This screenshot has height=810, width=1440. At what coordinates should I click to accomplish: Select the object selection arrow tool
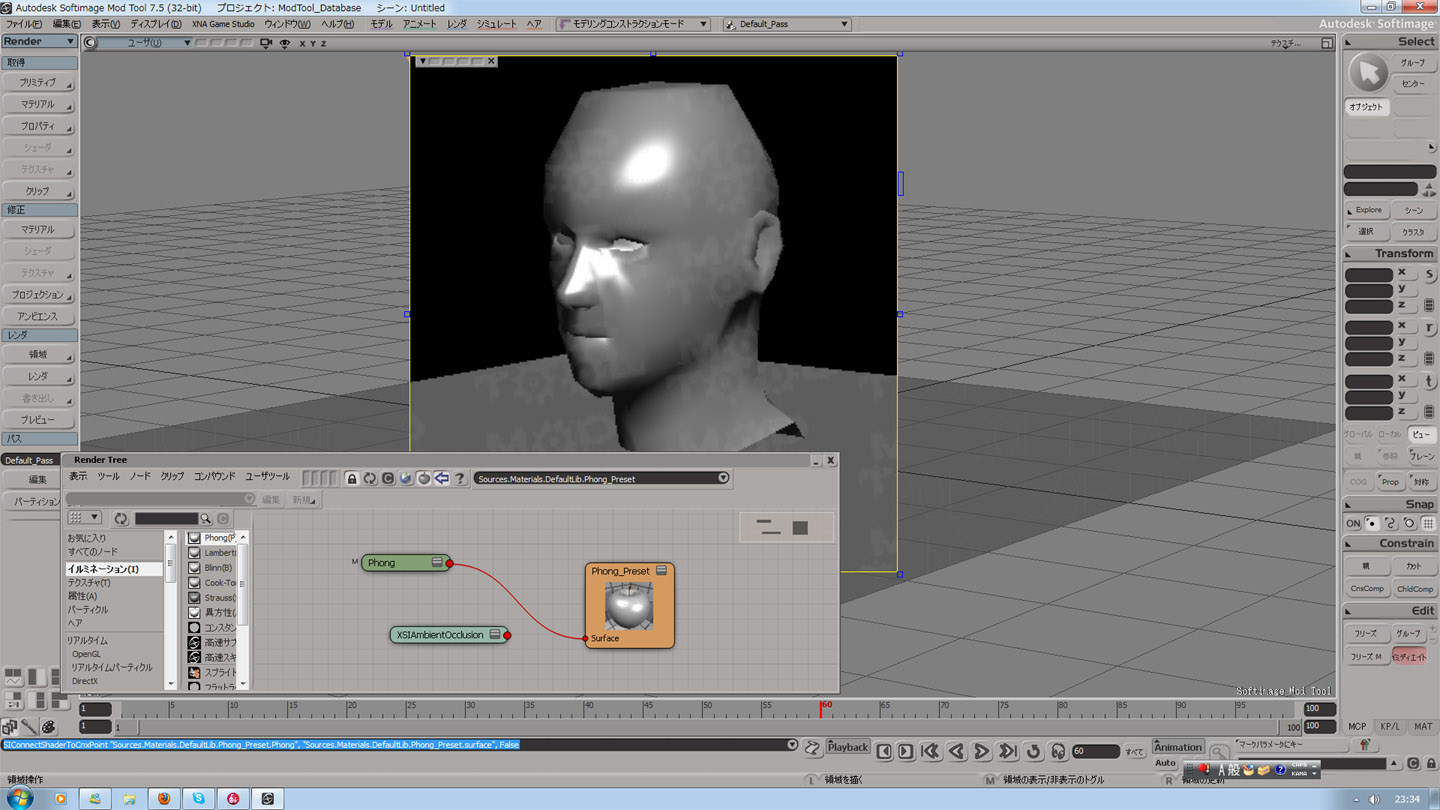coord(1367,73)
